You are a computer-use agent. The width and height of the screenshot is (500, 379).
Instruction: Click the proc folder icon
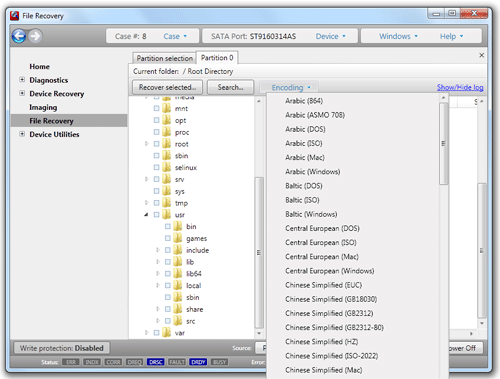[x=167, y=132]
